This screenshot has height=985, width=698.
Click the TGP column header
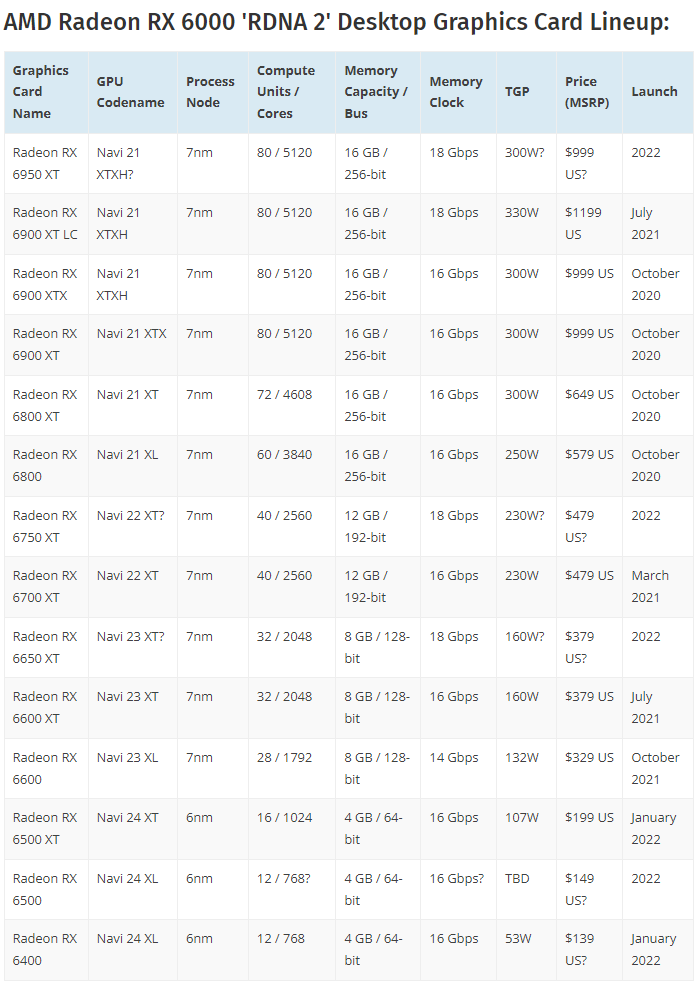[x=518, y=92]
